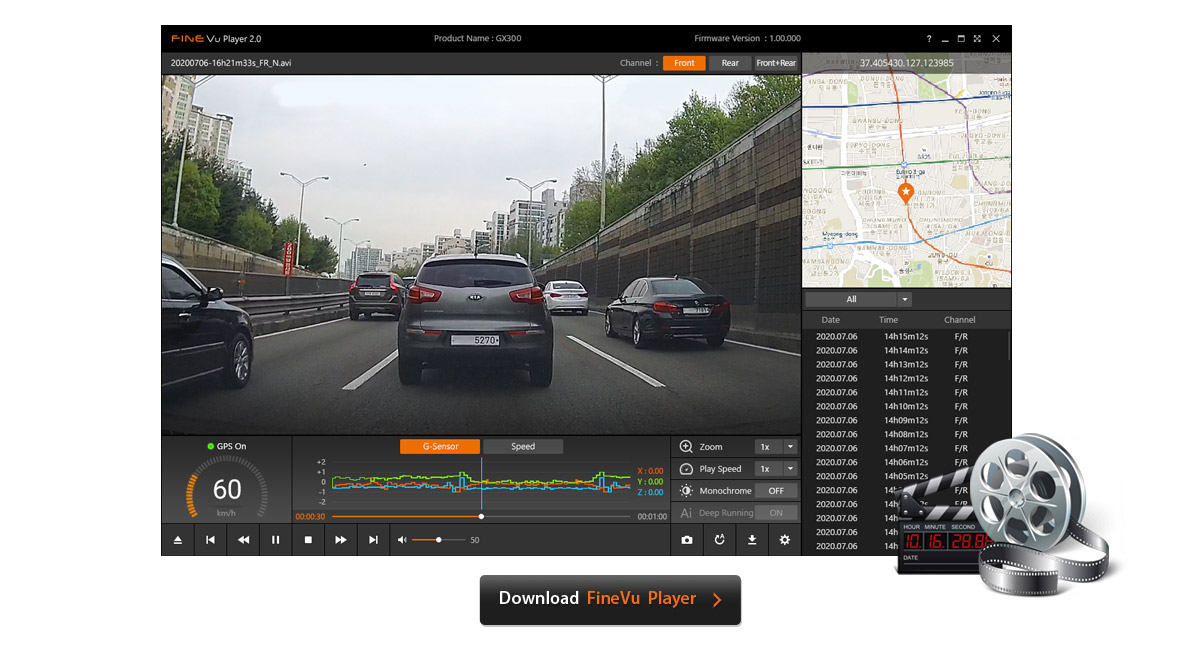Screen dimensions: 1177x660
Task: Stop the video playback
Action: pyautogui.click(x=308, y=540)
